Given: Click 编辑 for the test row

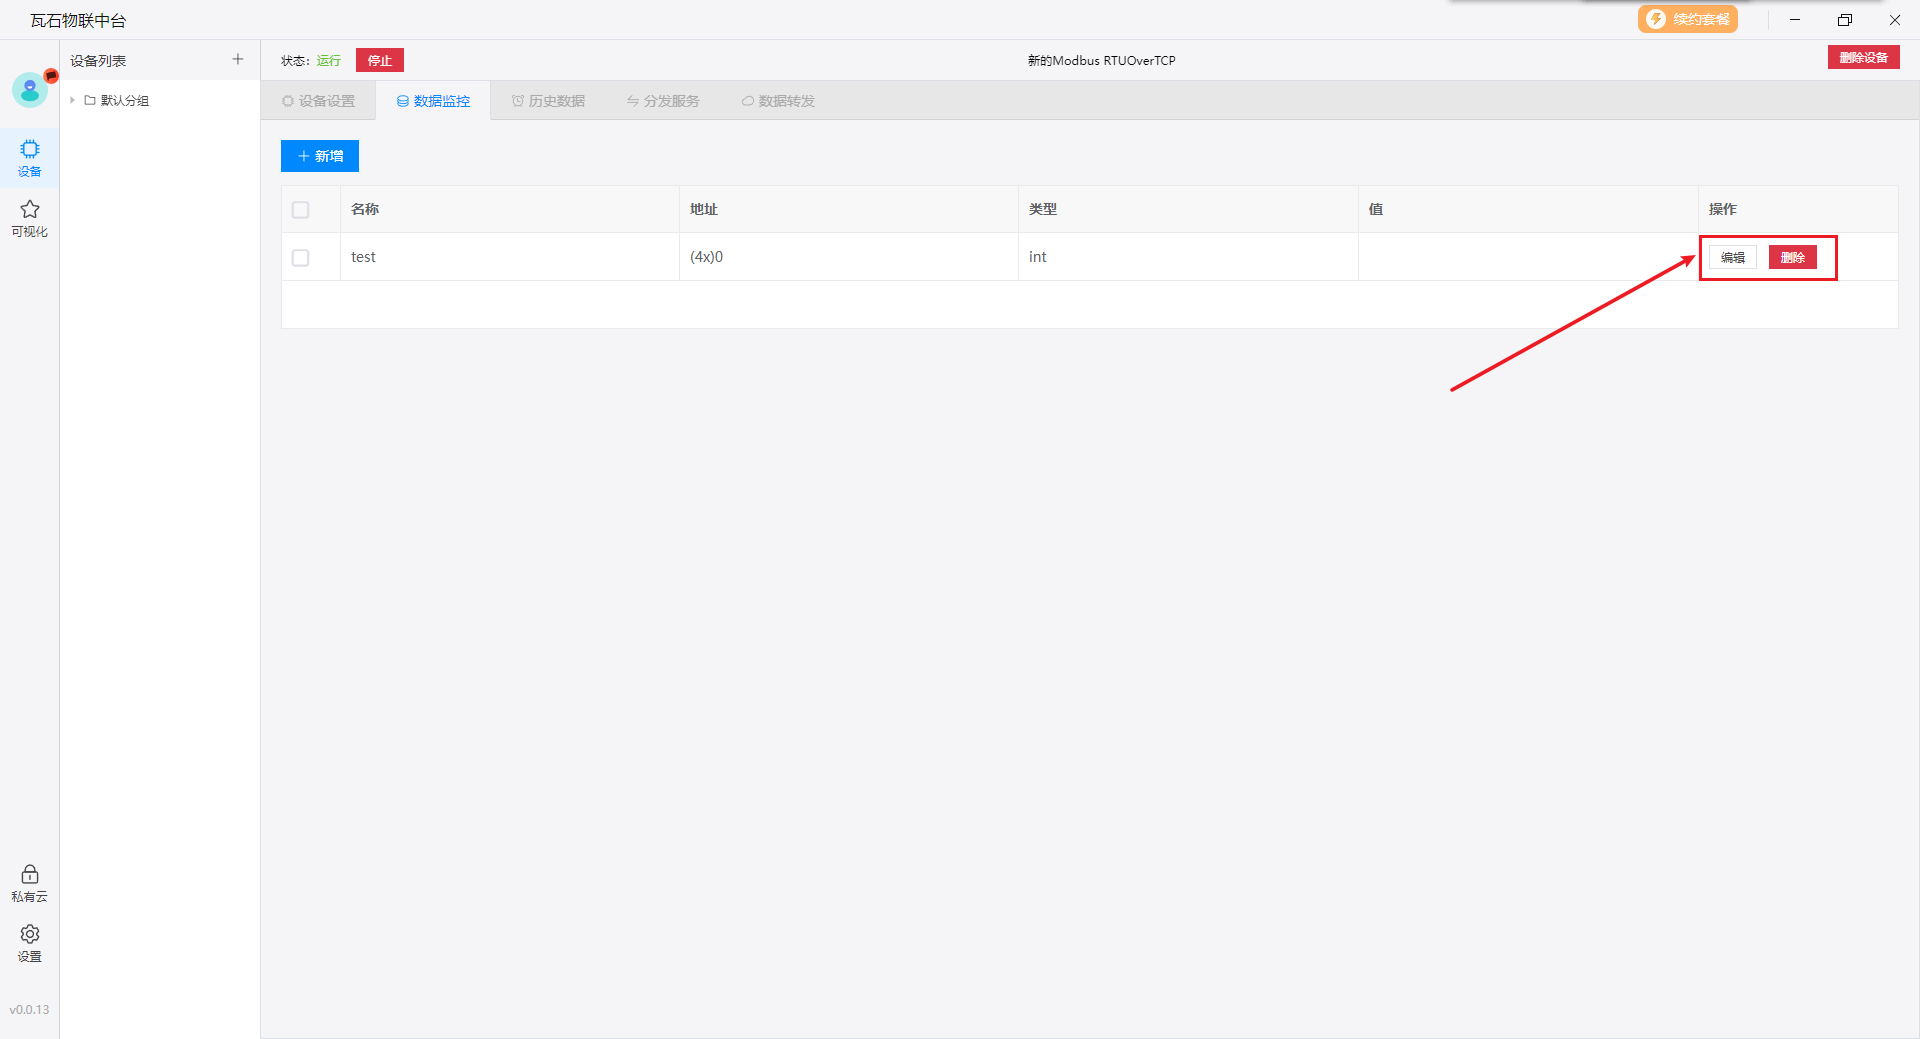Looking at the screenshot, I should [1732, 258].
